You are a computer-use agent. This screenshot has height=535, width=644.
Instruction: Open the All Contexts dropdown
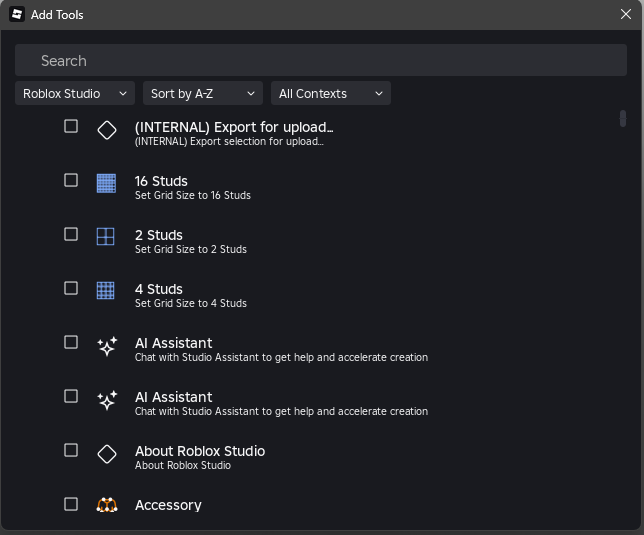click(331, 93)
